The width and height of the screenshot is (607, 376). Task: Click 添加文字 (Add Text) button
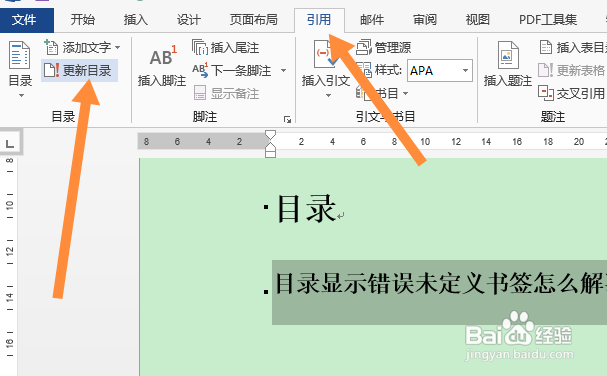point(78,48)
